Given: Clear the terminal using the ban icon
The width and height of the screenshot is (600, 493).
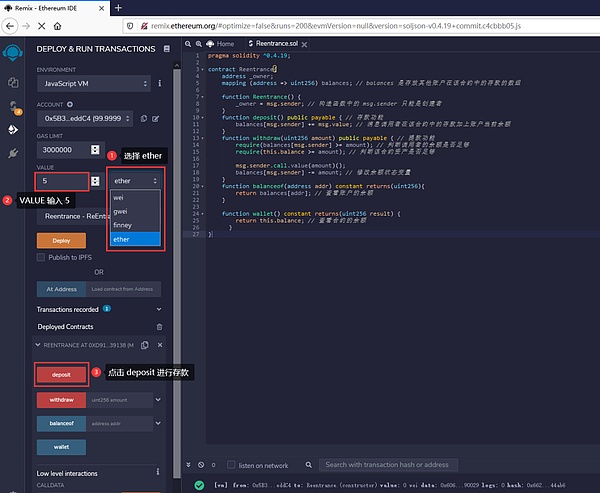Looking at the screenshot, I should tap(200, 465).
